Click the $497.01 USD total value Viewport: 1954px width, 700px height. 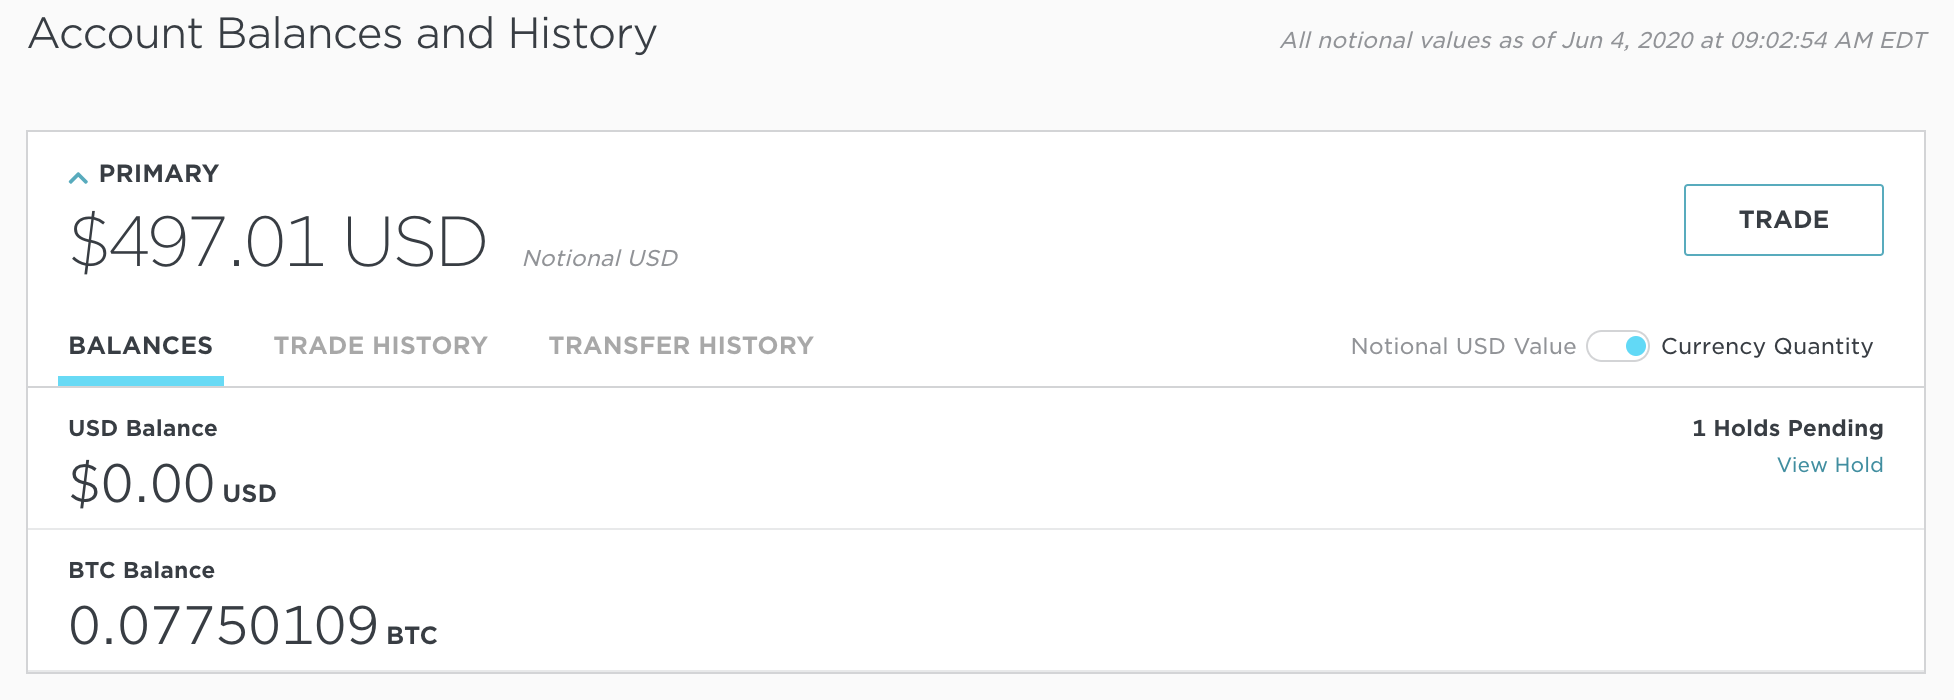(x=278, y=243)
